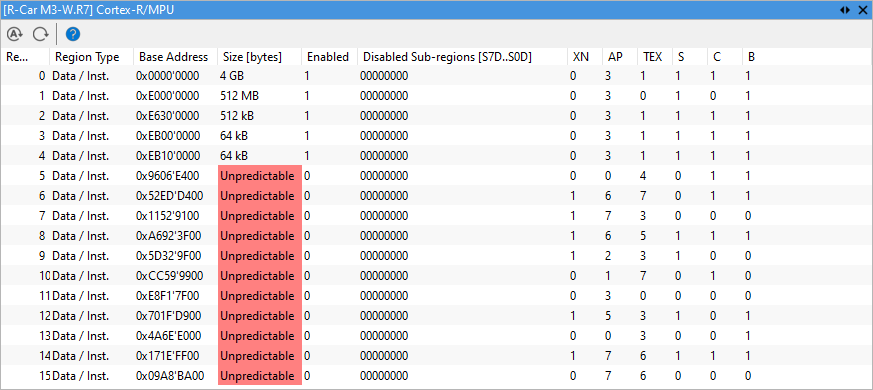Screen dimensions: 873x390
Task: Select the 4 GB size cell
Action: [x=233, y=76]
